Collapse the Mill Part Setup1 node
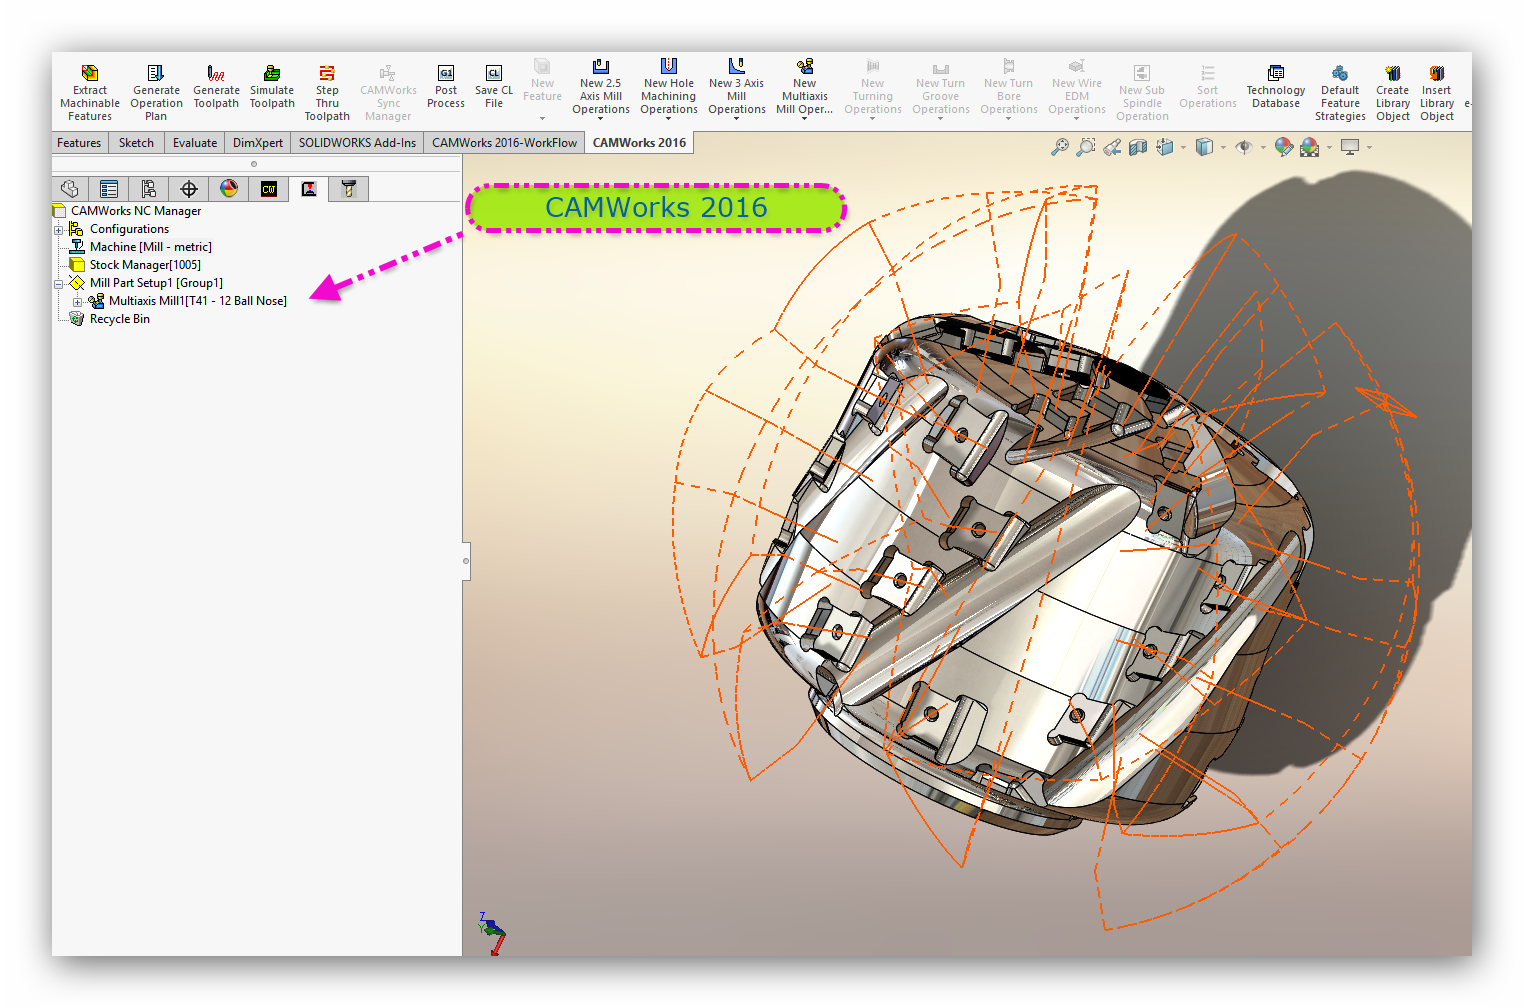Image resolution: width=1524 pixels, height=1008 pixels. (59, 284)
